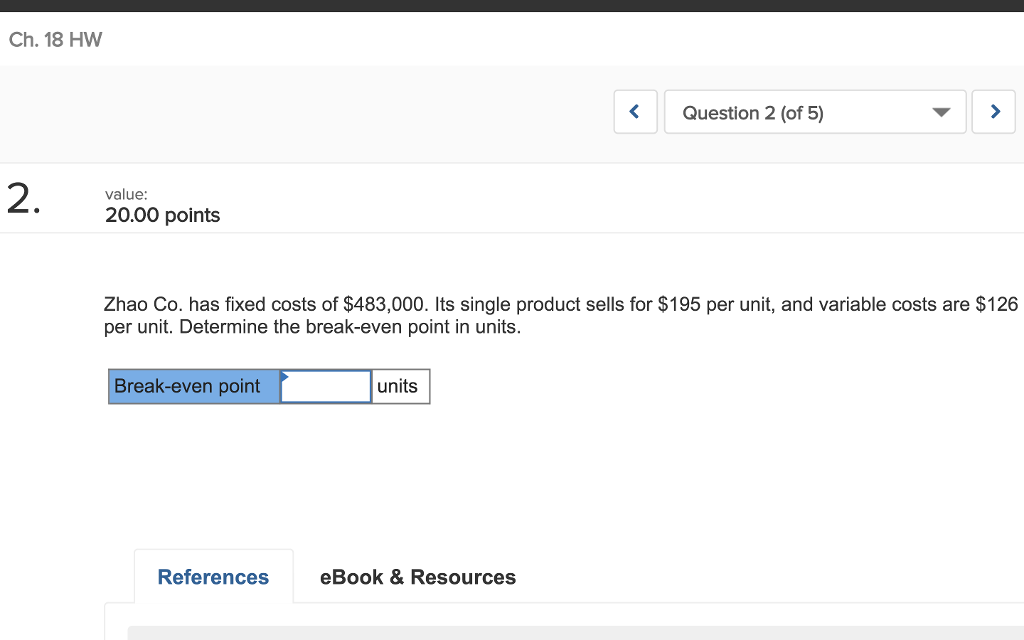Switch to the References tab

[213, 577]
